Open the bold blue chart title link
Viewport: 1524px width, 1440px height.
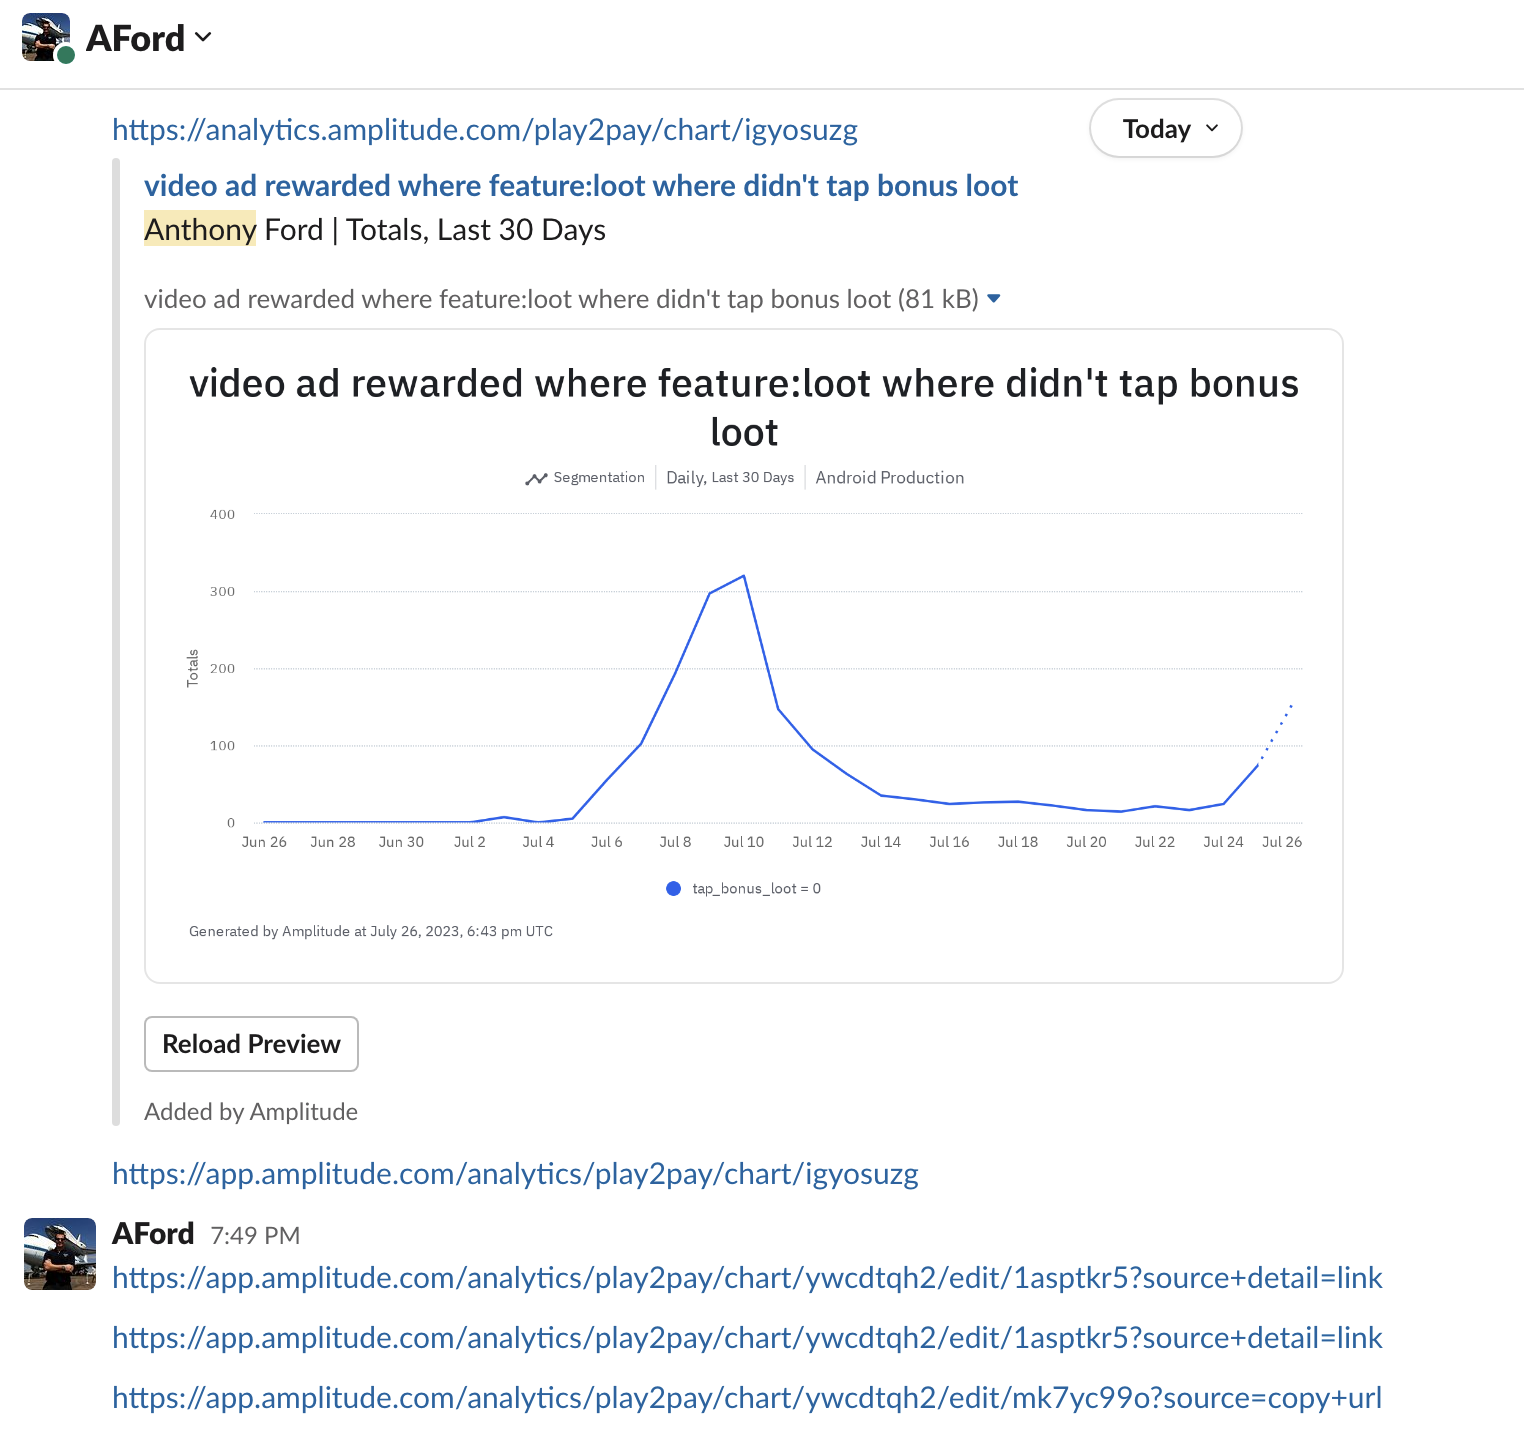point(581,186)
